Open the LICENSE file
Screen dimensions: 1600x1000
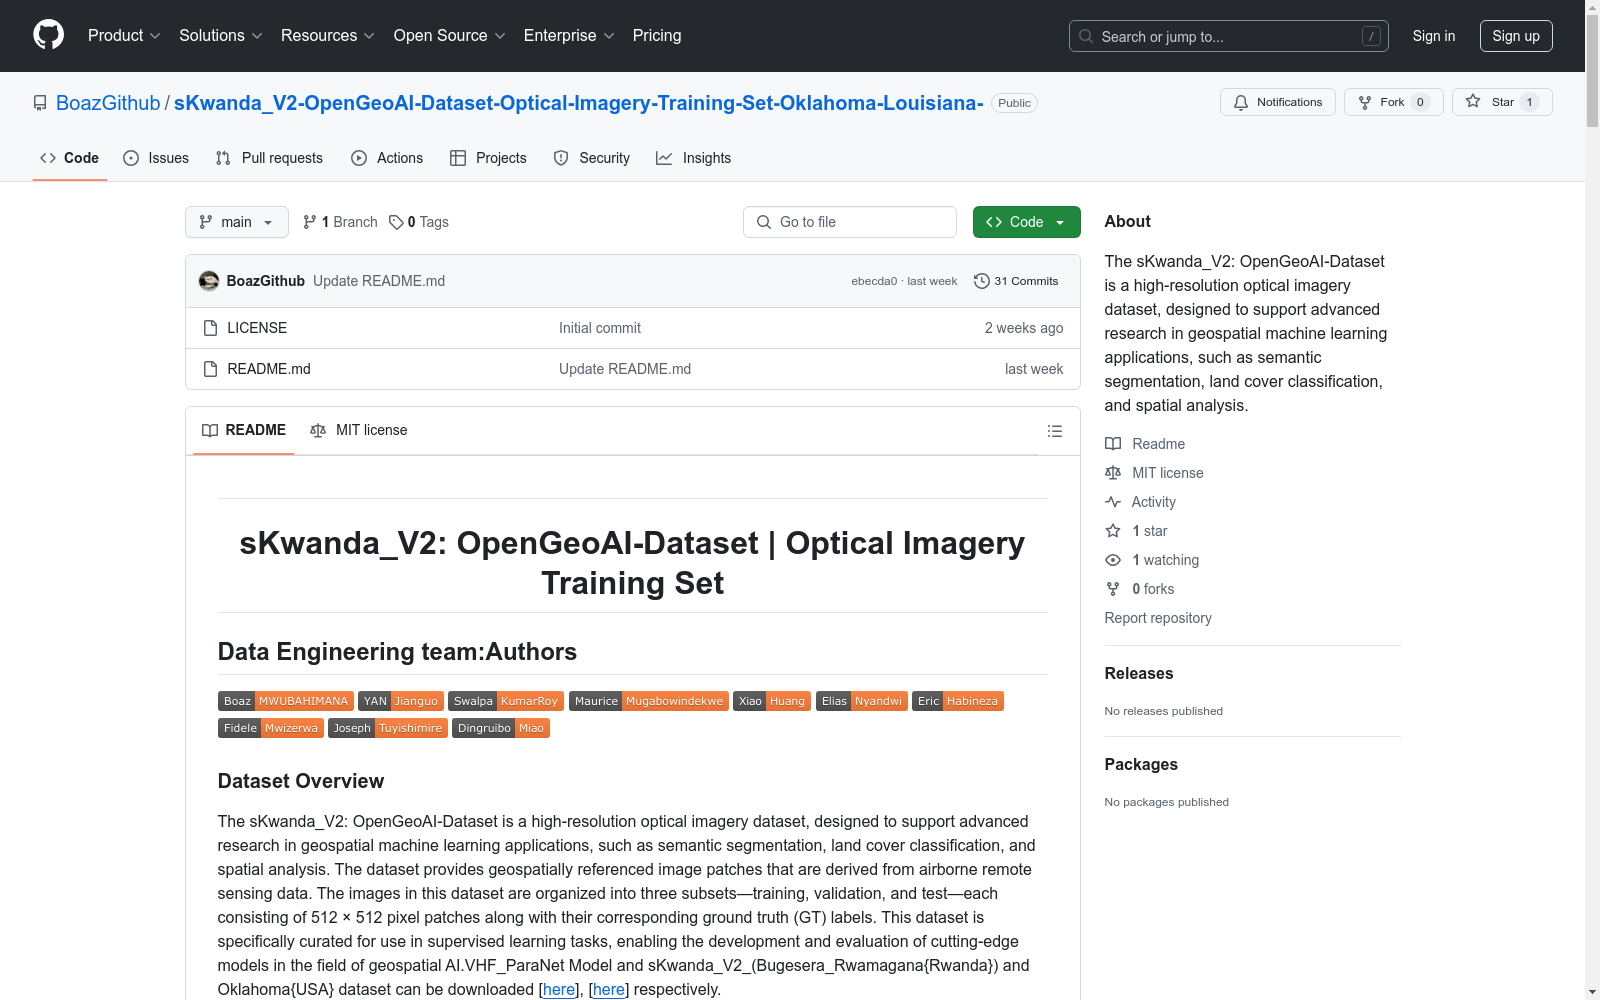point(257,328)
